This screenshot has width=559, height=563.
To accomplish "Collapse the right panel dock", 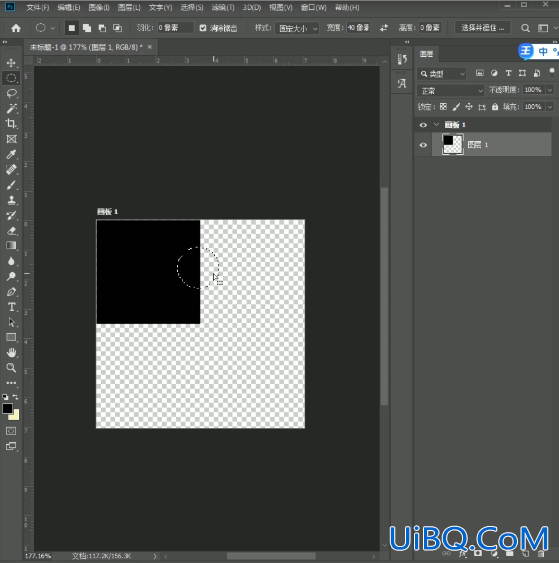I will 555,42.
